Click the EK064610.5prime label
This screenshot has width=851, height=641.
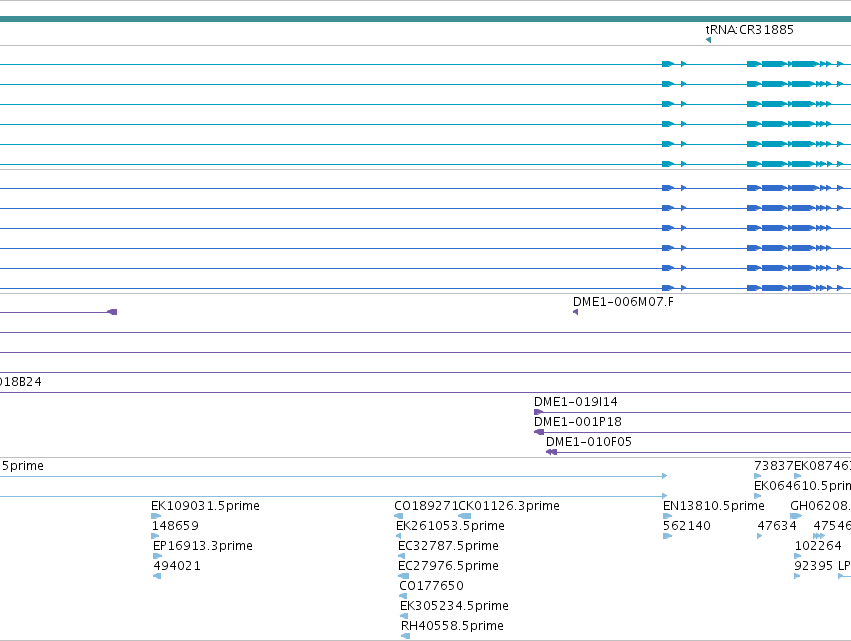click(x=802, y=486)
